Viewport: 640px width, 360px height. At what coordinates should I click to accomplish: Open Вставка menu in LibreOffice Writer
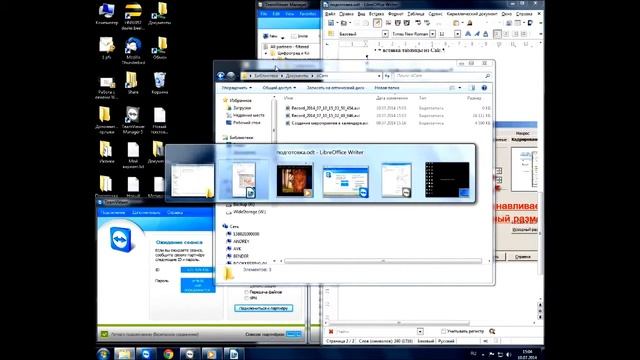pyautogui.click(x=376, y=14)
